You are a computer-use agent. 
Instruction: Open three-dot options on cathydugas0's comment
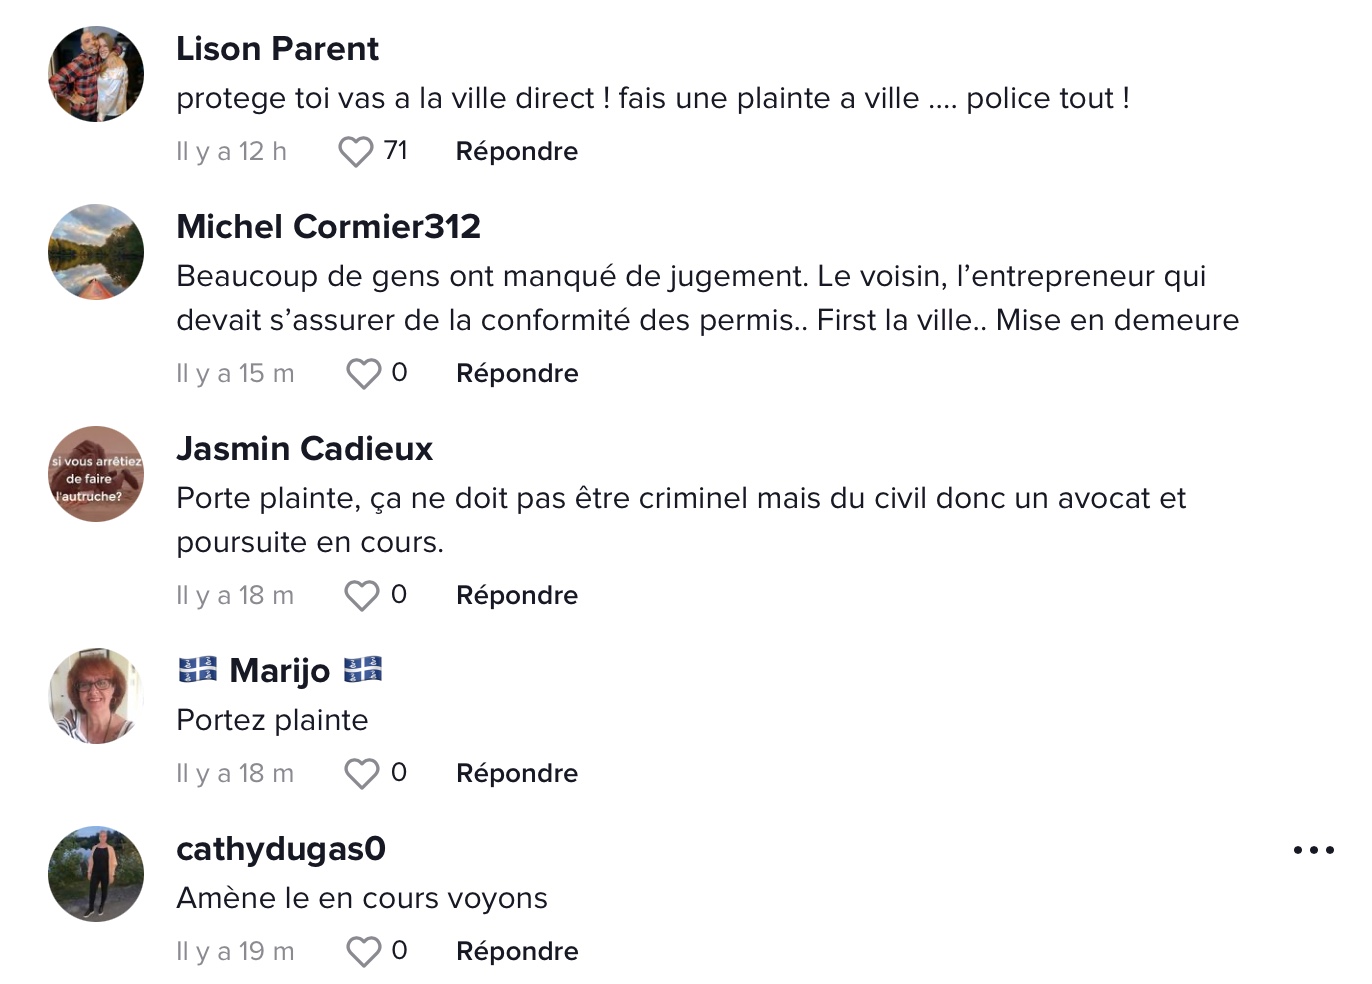1313,850
